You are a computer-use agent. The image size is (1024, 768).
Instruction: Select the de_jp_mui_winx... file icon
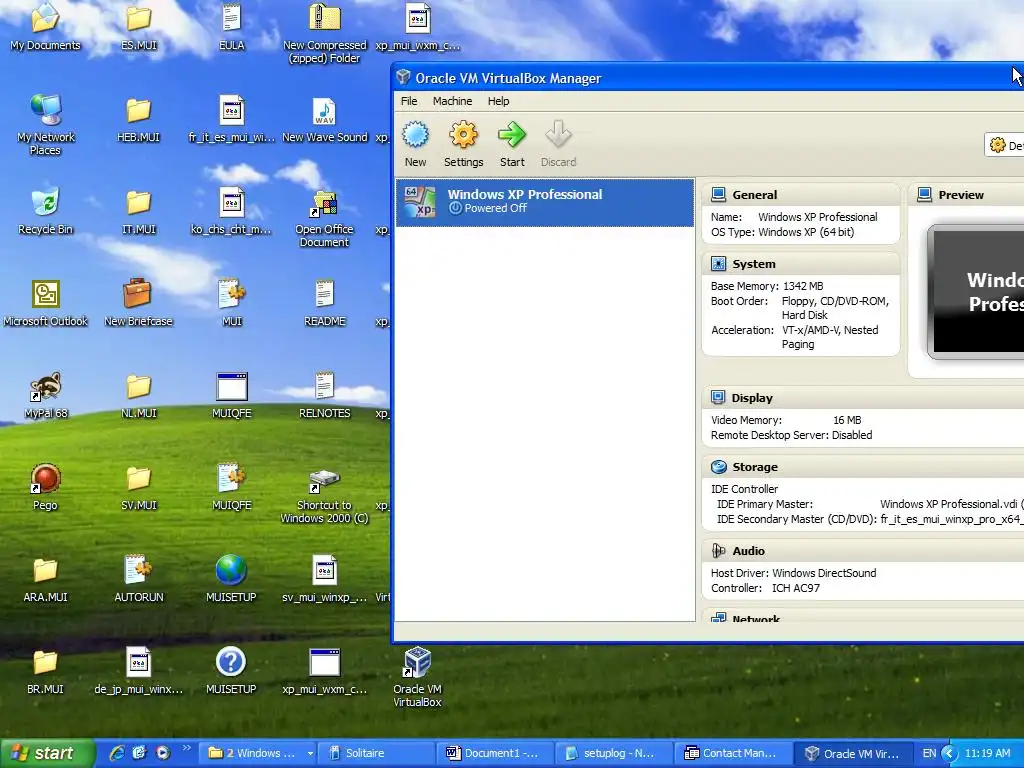138,670
